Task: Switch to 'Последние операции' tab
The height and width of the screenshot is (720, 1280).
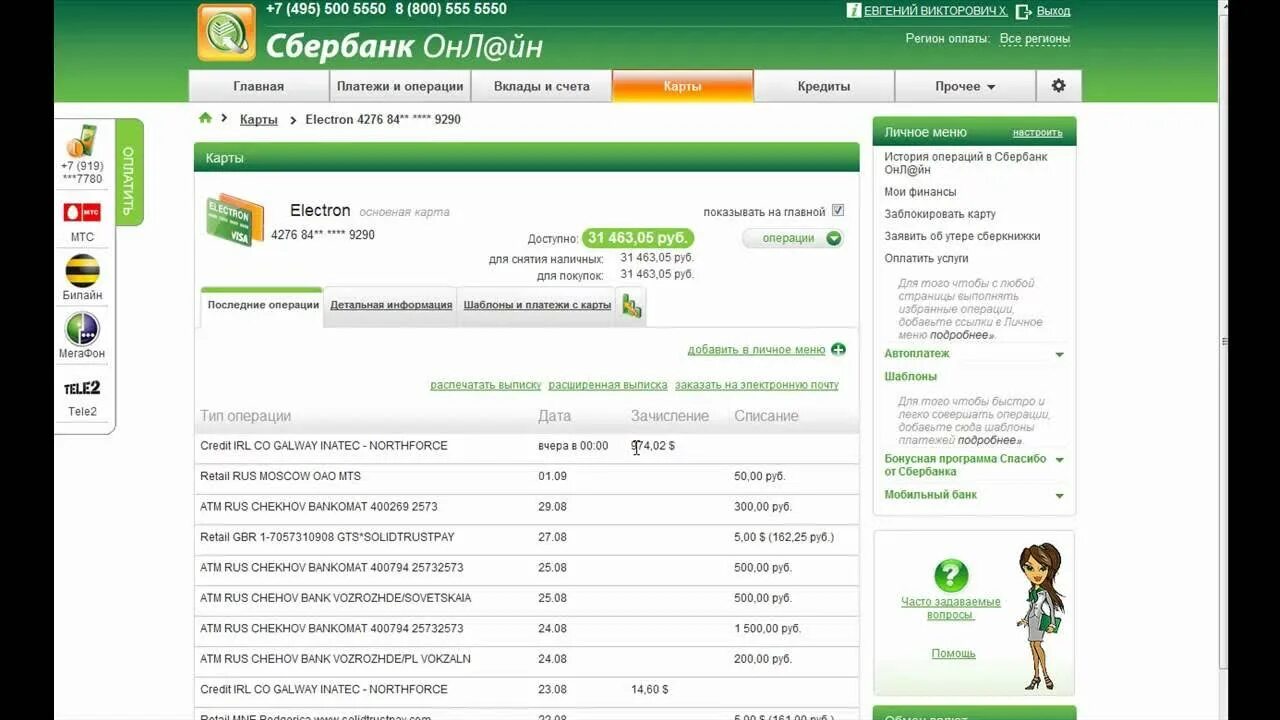Action: tap(263, 305)
